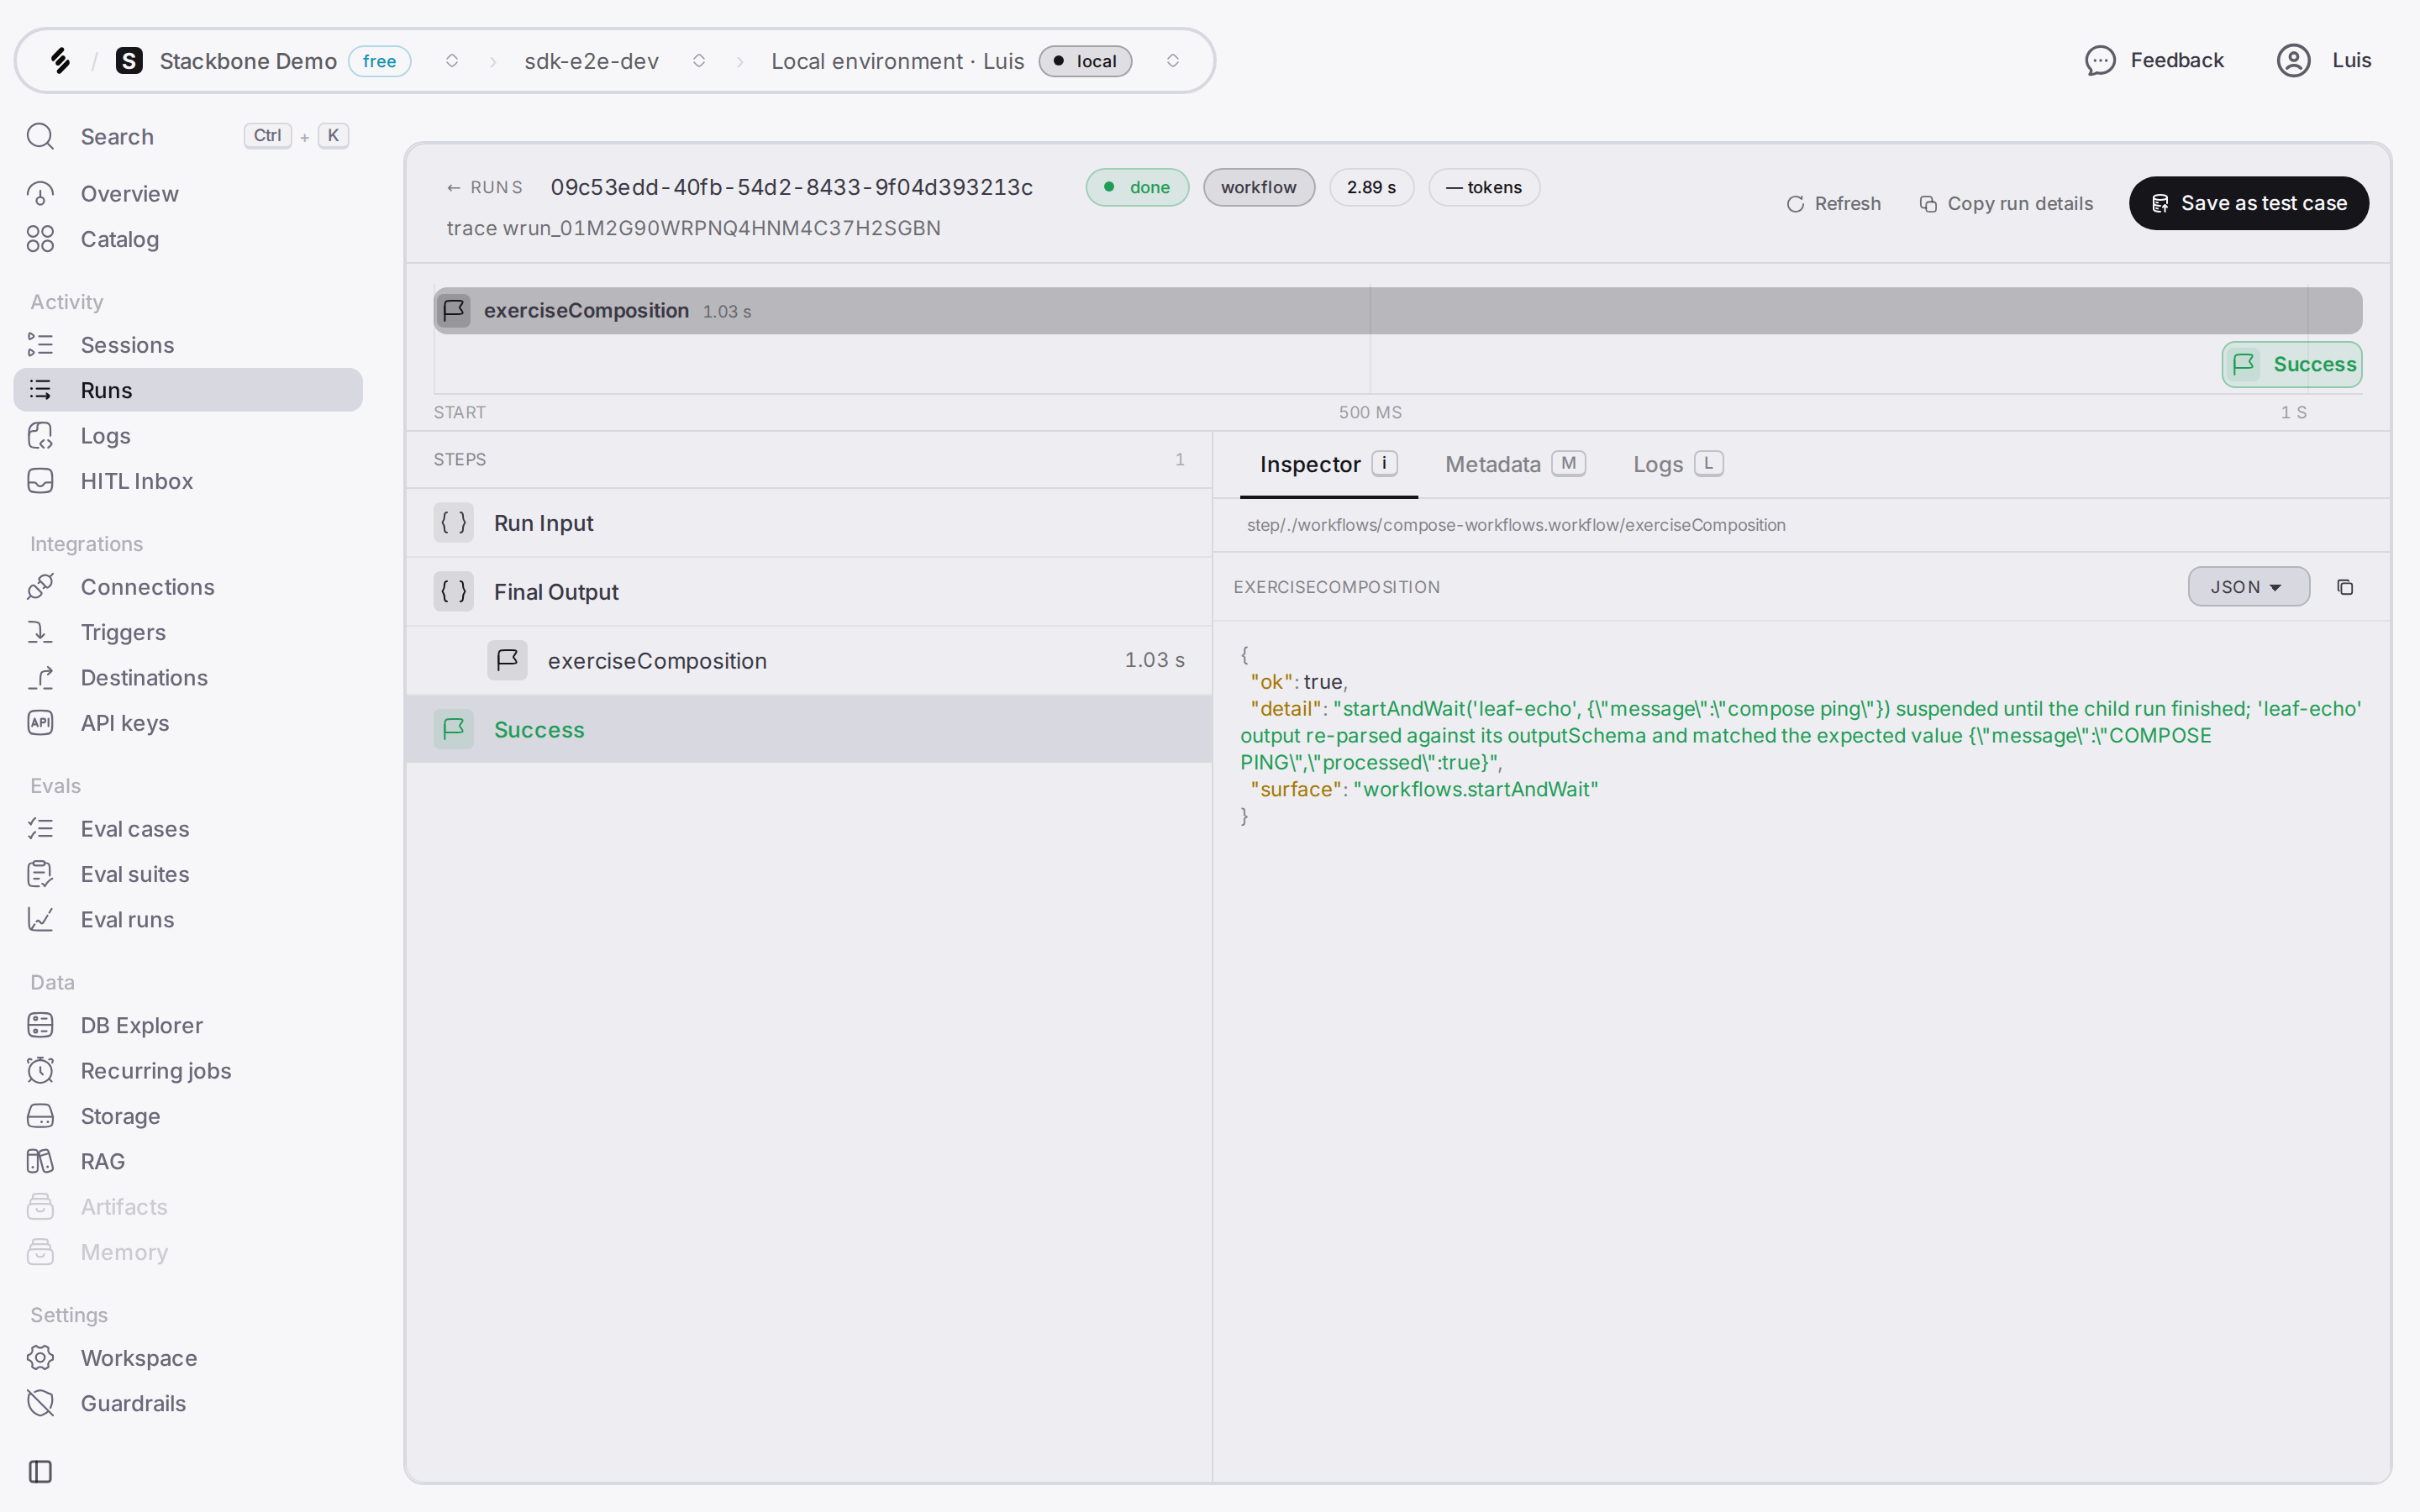Click the Refresh button

point(1833,204)
